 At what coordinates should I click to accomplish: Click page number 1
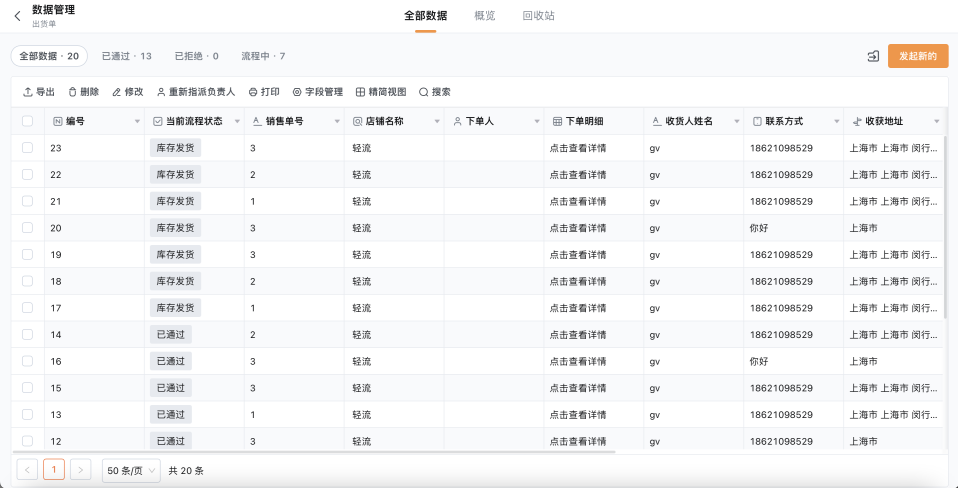(54, 470)
